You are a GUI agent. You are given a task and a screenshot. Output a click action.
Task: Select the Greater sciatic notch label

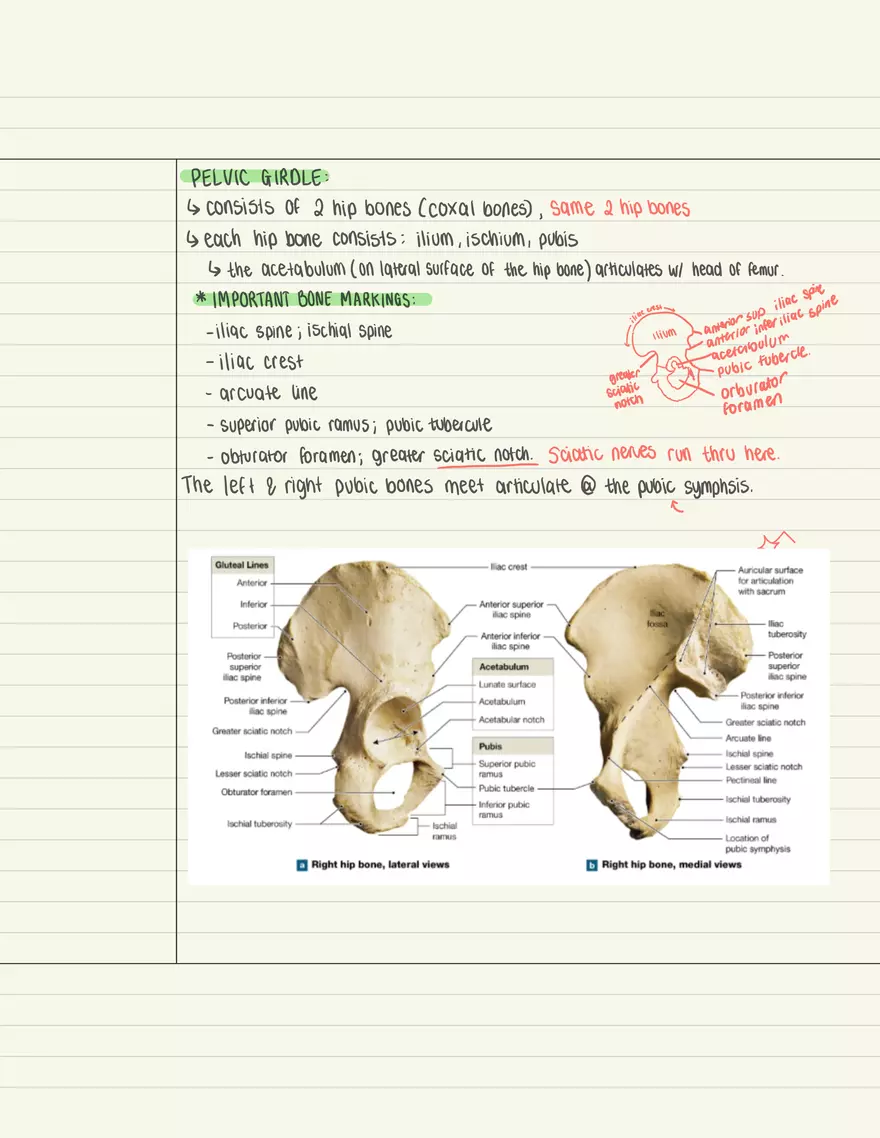tap(250, 731)
